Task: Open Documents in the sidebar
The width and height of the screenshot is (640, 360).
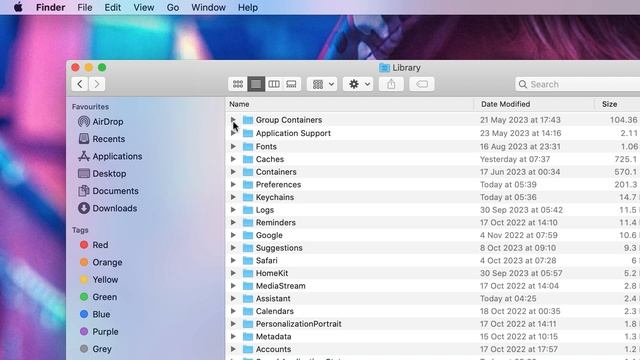Action: click(108, 191)
